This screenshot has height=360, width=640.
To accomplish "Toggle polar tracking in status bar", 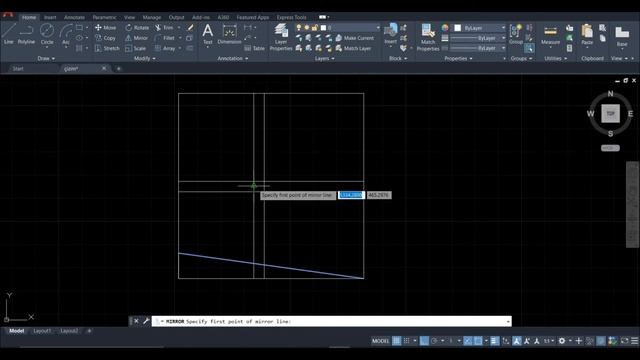I will point(434,341).
